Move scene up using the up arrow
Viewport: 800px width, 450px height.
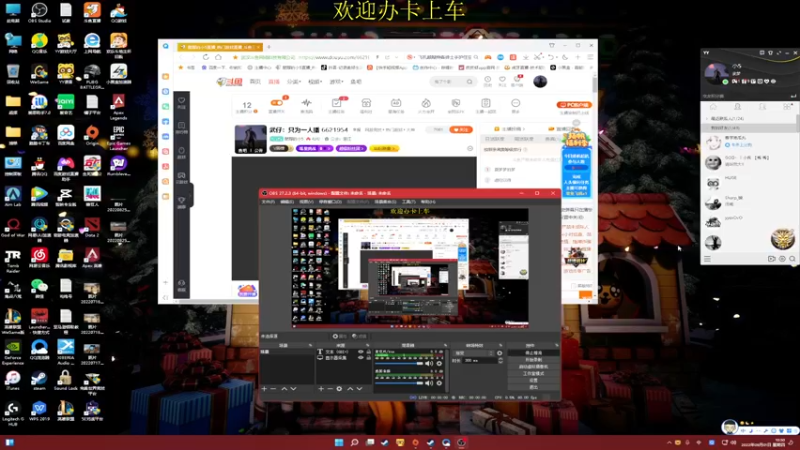click(x=284, y=389)
